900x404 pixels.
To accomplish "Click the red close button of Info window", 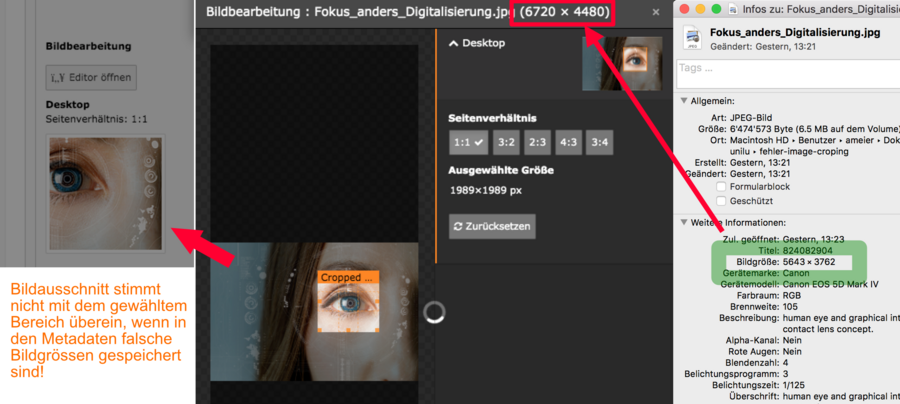I will 685,9.
